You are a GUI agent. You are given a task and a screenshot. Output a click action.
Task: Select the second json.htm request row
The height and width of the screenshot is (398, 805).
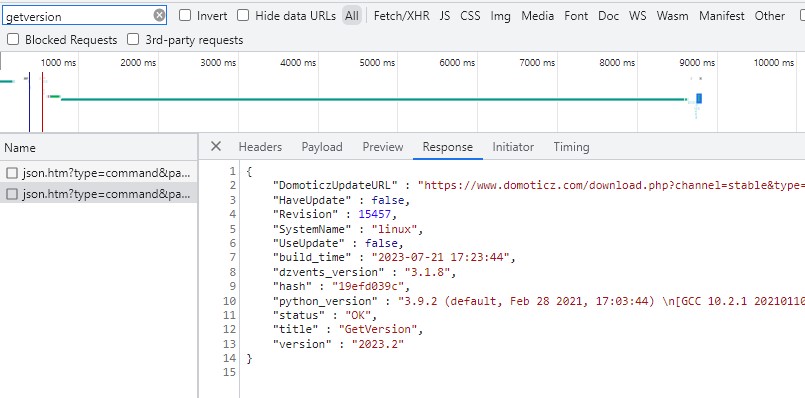(x=98, y=194)
